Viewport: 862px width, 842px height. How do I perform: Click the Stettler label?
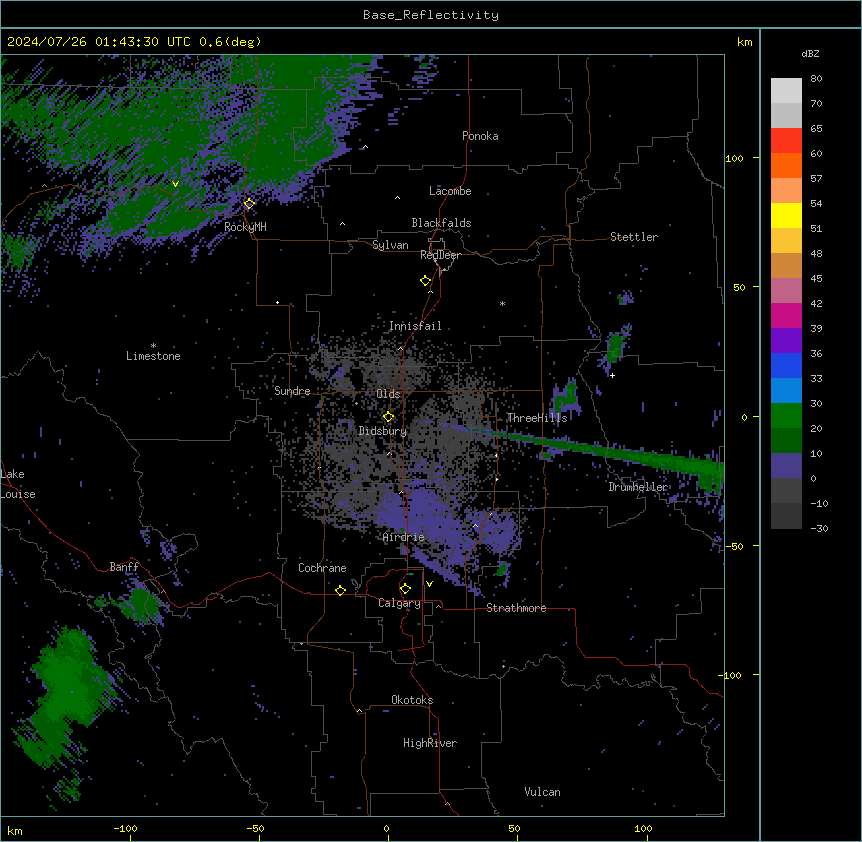click(x=633, y=237)
